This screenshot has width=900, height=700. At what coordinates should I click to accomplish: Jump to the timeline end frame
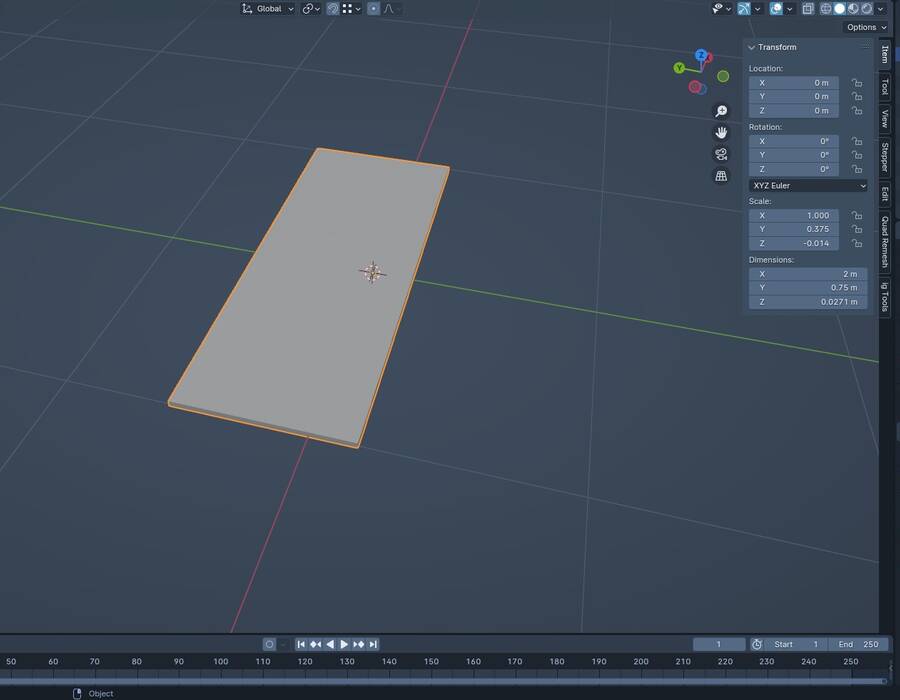point(373,644)
